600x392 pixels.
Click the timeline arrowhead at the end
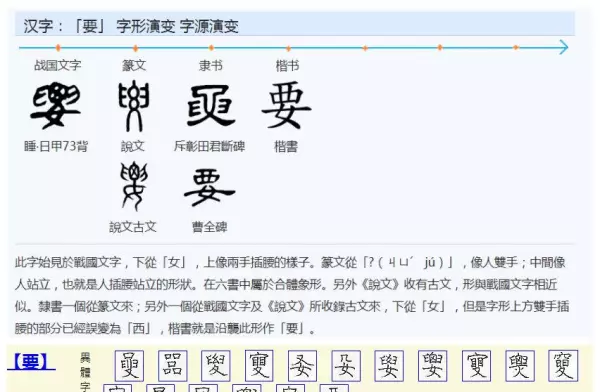click(x=563, y=47)
